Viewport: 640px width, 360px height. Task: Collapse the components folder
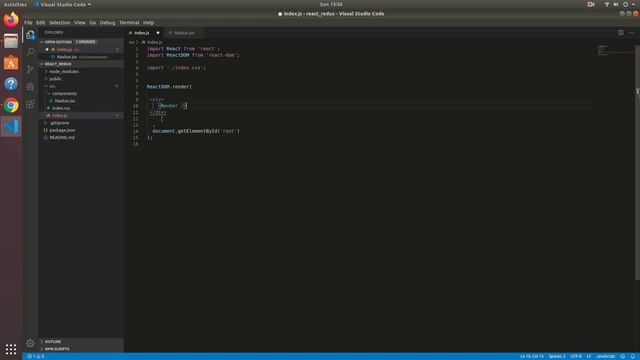[x=49, y=93]
